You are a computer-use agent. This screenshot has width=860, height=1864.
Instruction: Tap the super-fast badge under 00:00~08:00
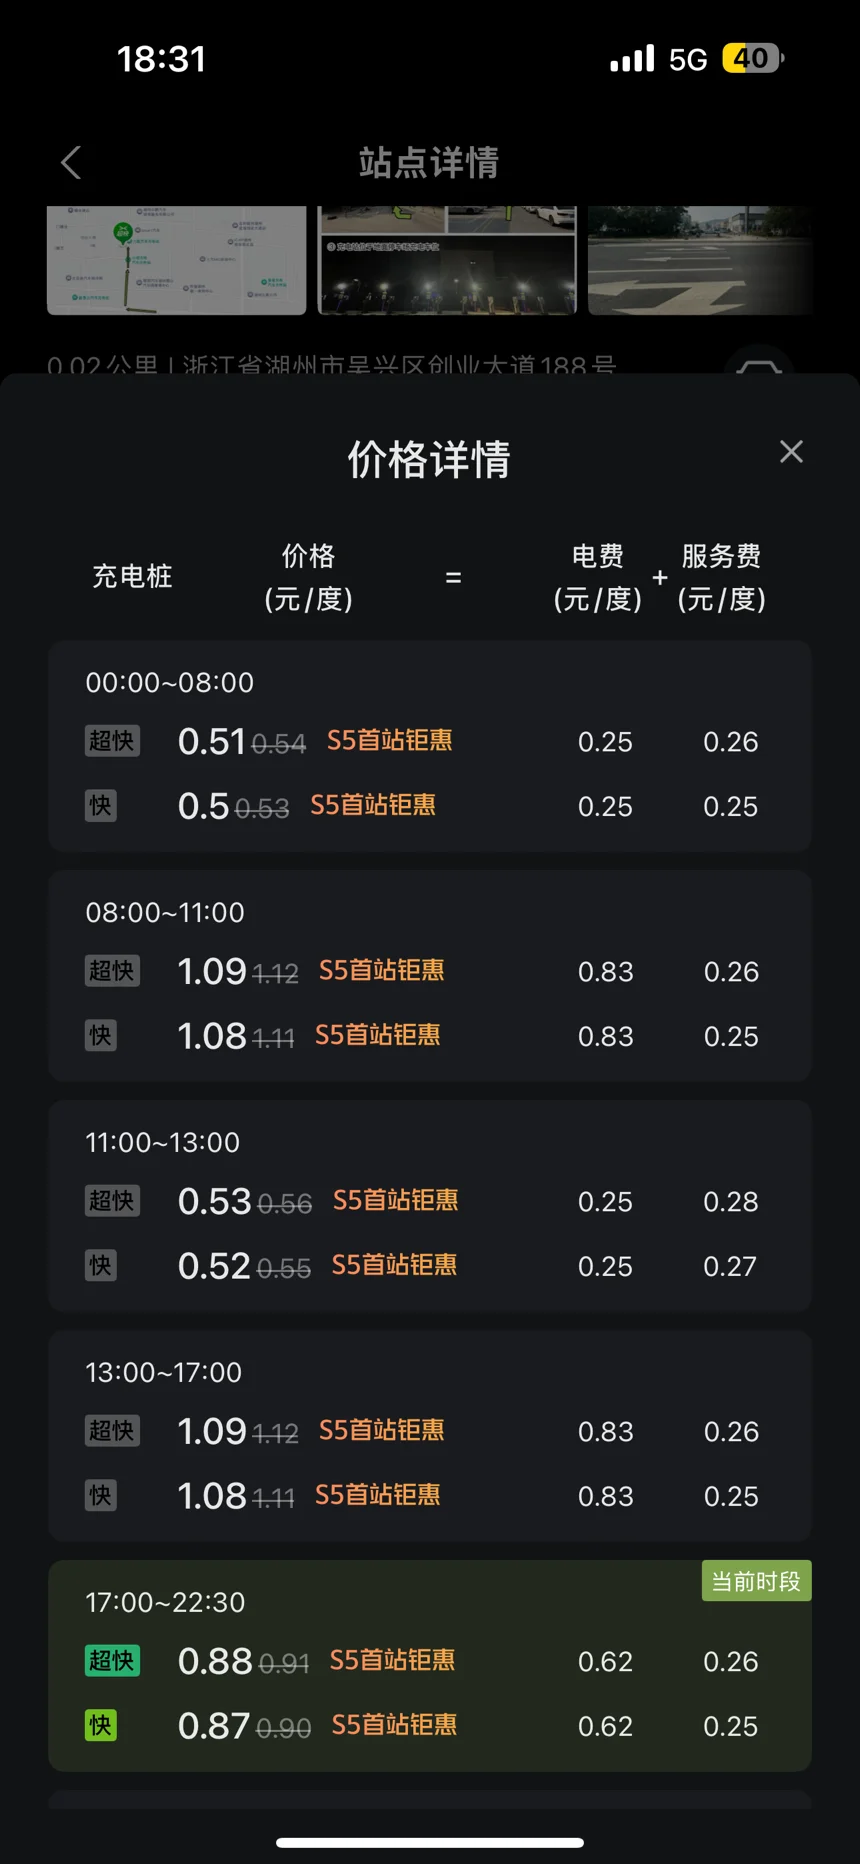[112, 741]
